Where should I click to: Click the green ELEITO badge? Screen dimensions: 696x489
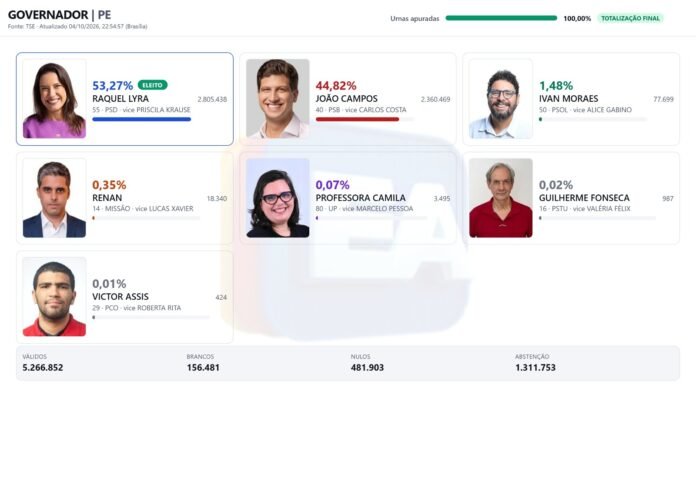(x=153, y=85)
